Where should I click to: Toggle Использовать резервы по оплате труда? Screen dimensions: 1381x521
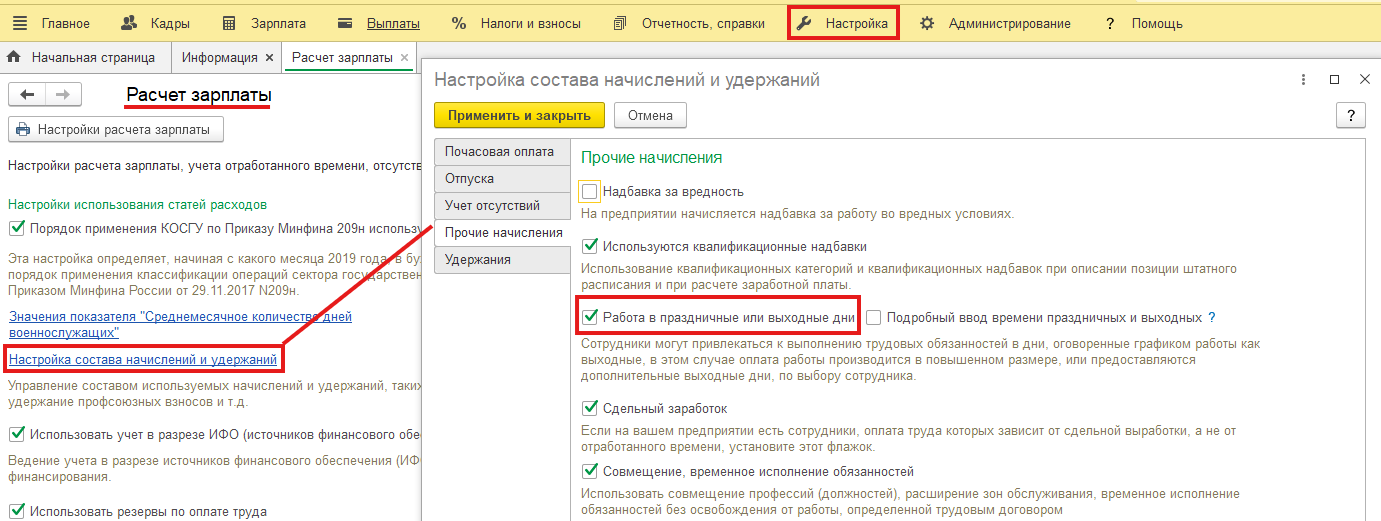[16, 512]
